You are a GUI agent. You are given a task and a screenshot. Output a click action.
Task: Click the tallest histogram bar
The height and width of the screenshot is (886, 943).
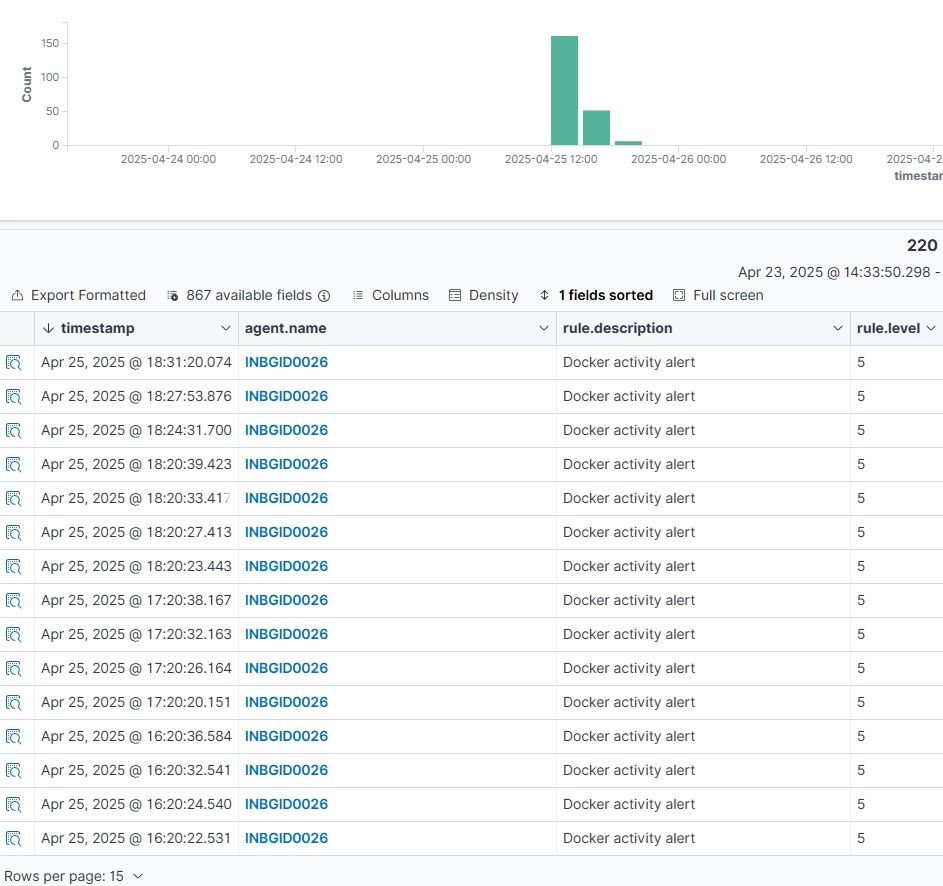(564, 91)
